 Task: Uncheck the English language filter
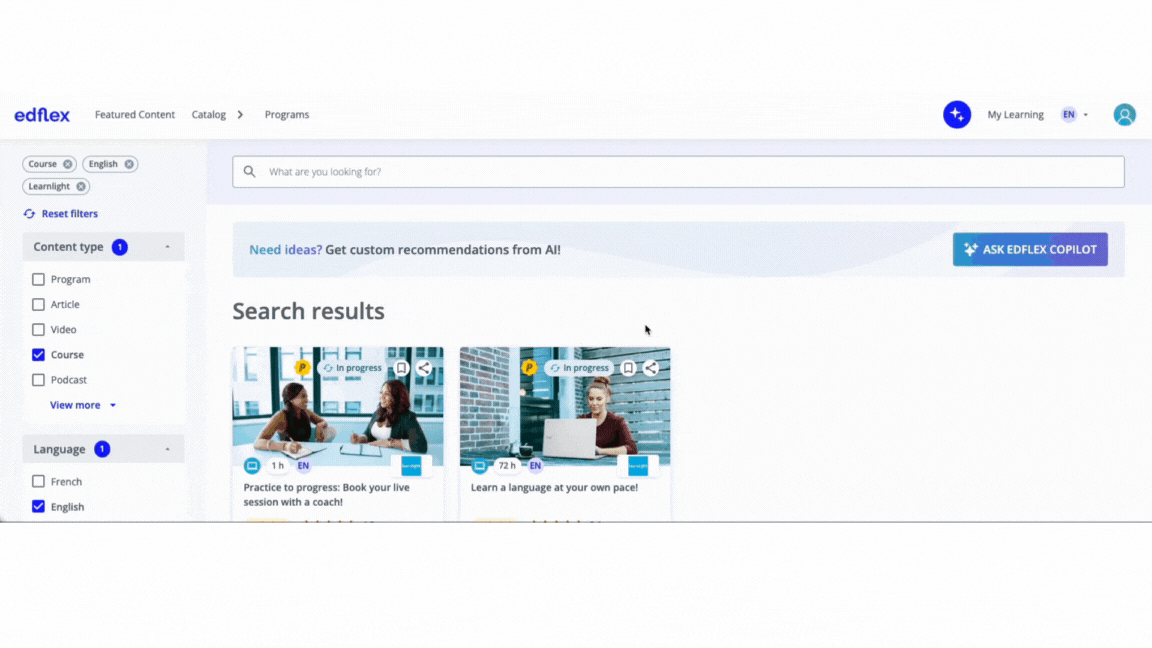pos(38,506)
